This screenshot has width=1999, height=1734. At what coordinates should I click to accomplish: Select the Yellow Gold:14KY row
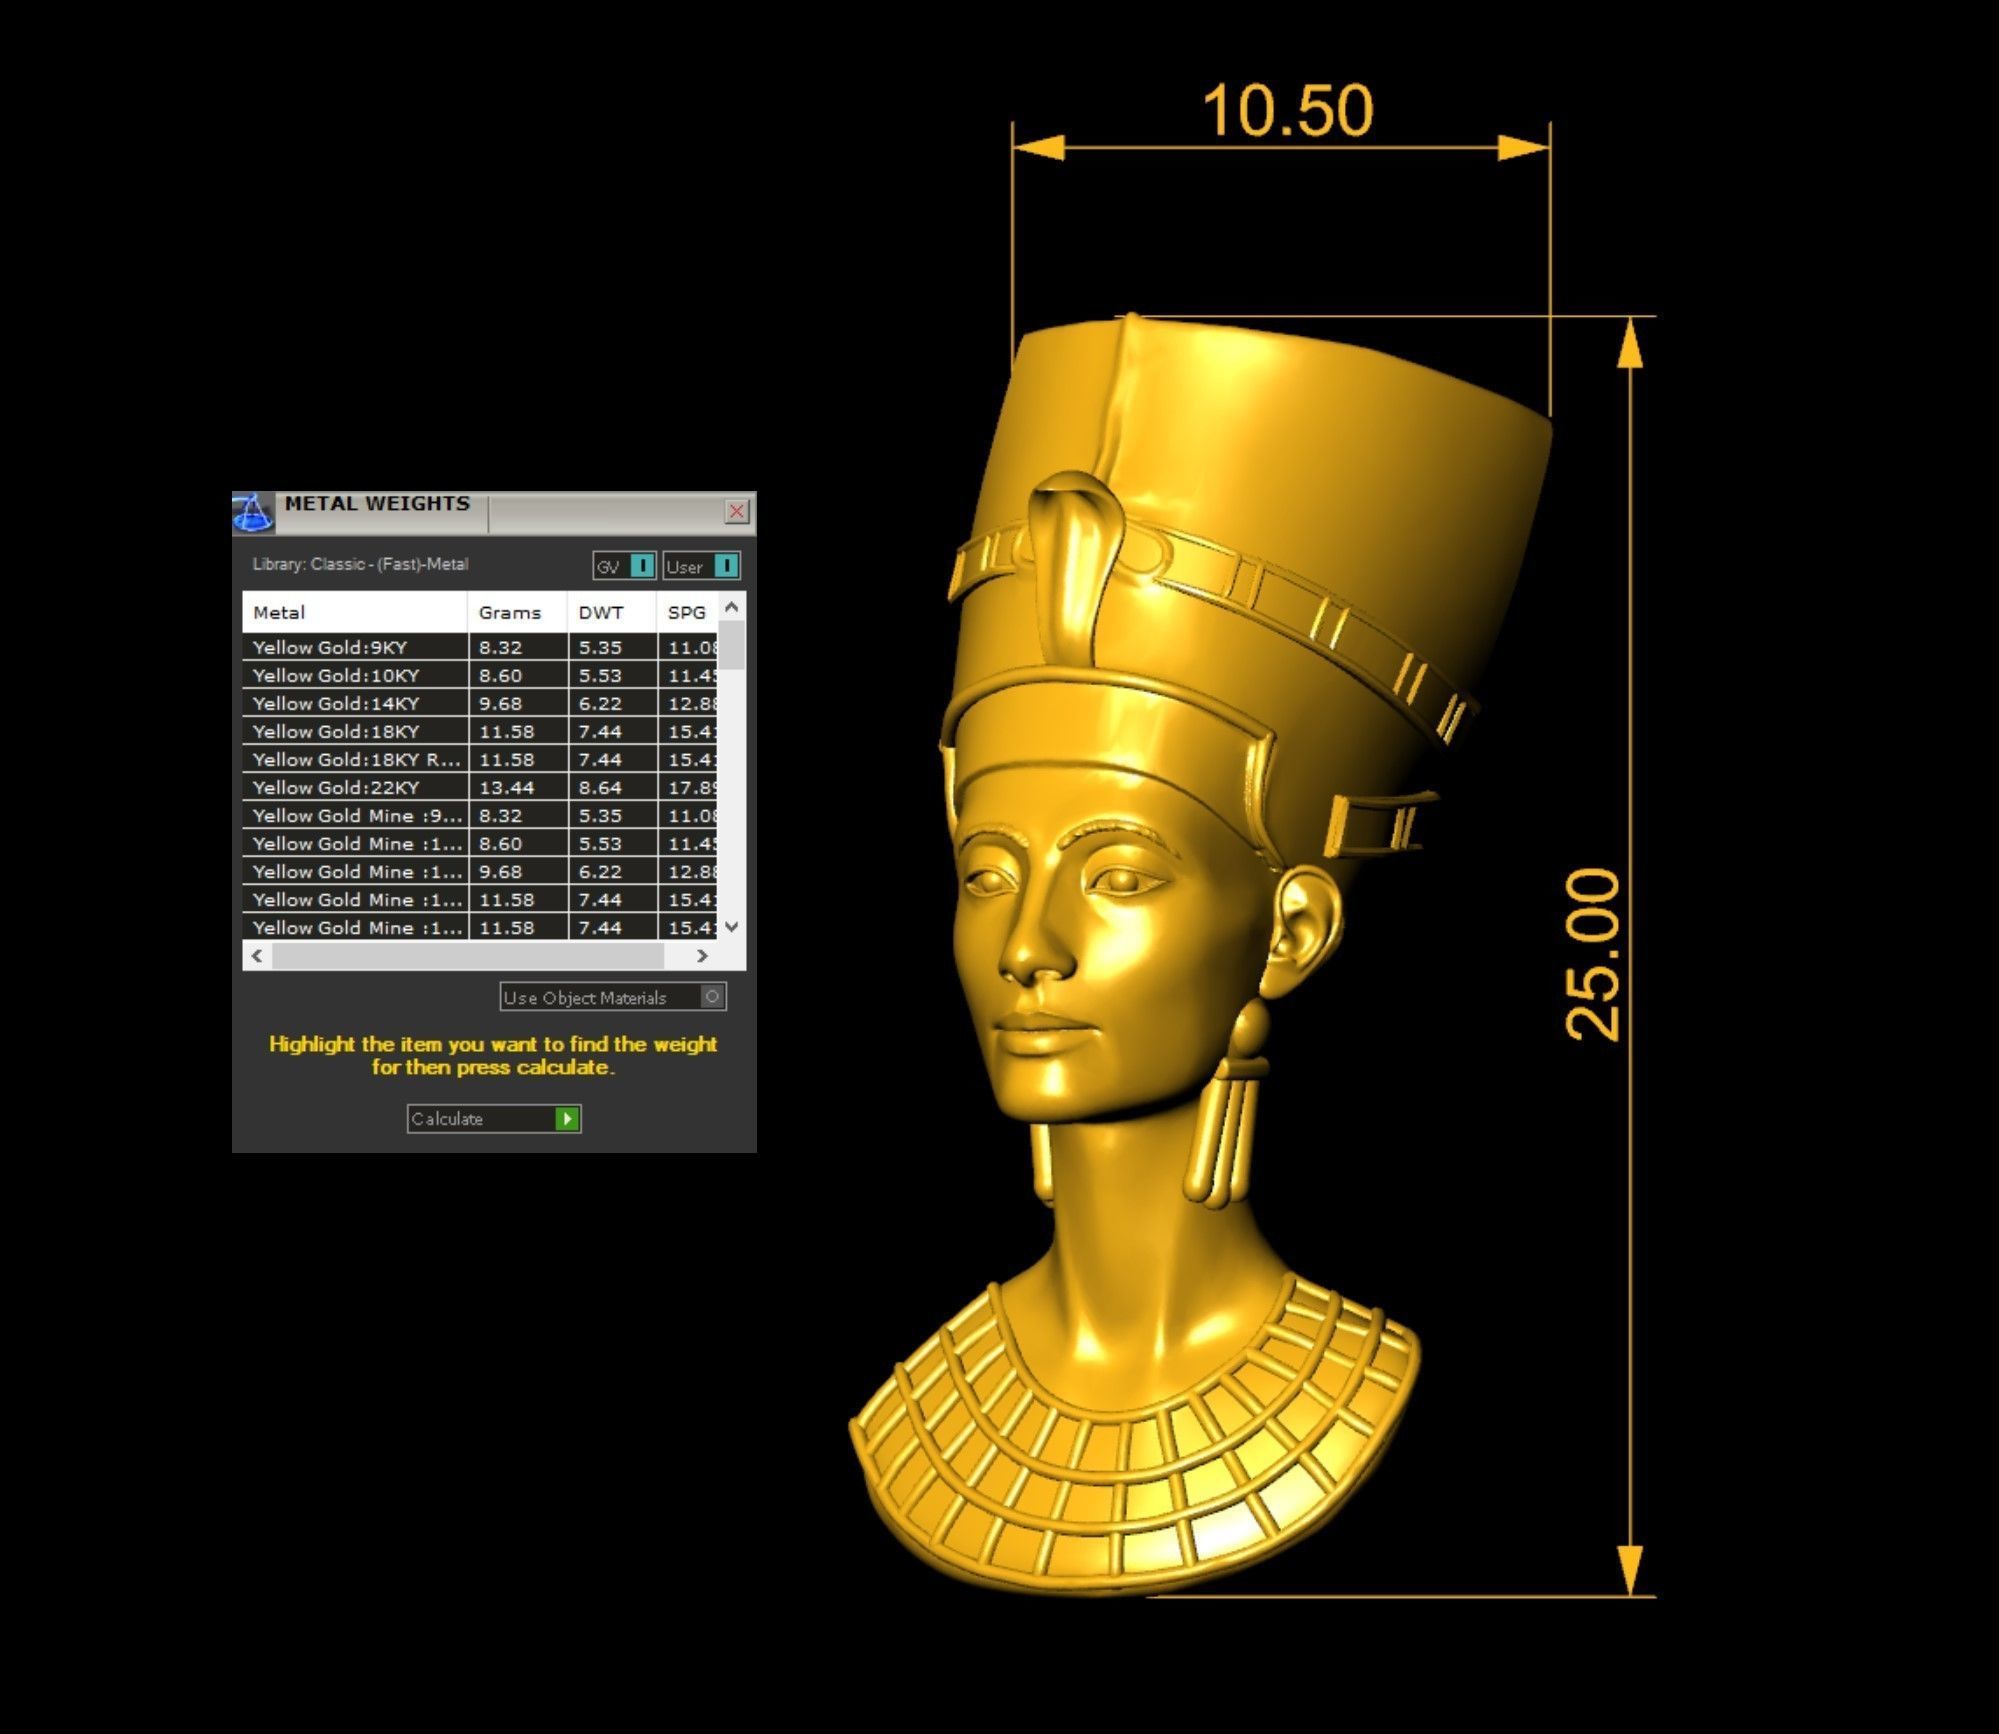(x=480, y=703)
